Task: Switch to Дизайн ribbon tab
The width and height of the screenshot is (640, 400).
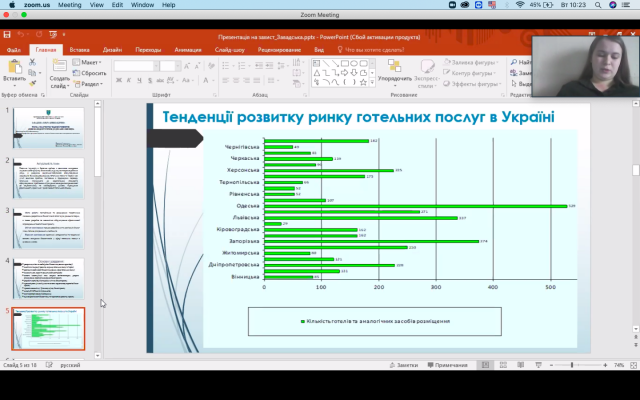Action: pyautogui.click(x=112, y=50)
